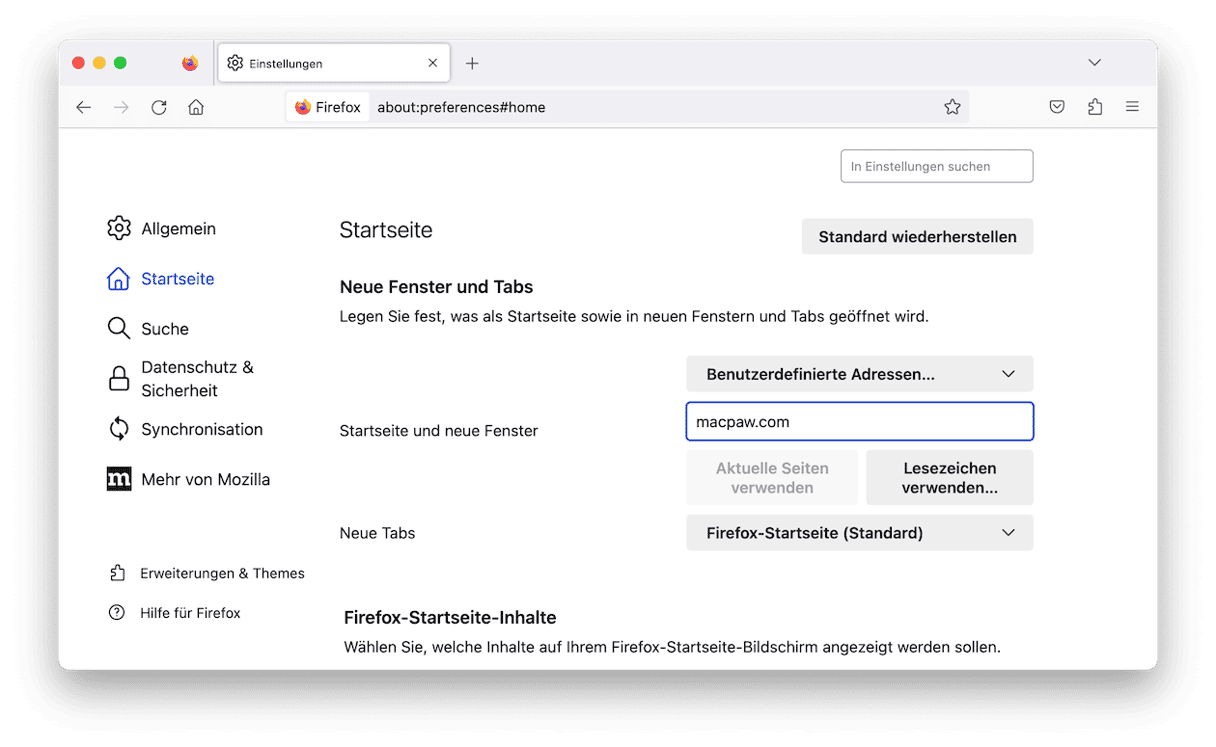Click the Neue Tabs label
Viewport: 1216px width, 747px height.
coord(378,533)
